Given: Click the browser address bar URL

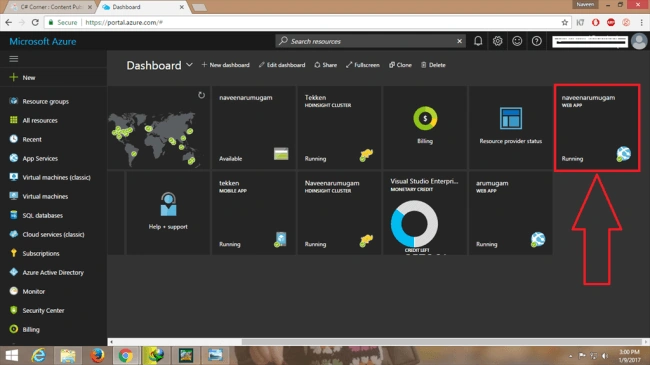Looking at the screenshot, I should 124,22.
